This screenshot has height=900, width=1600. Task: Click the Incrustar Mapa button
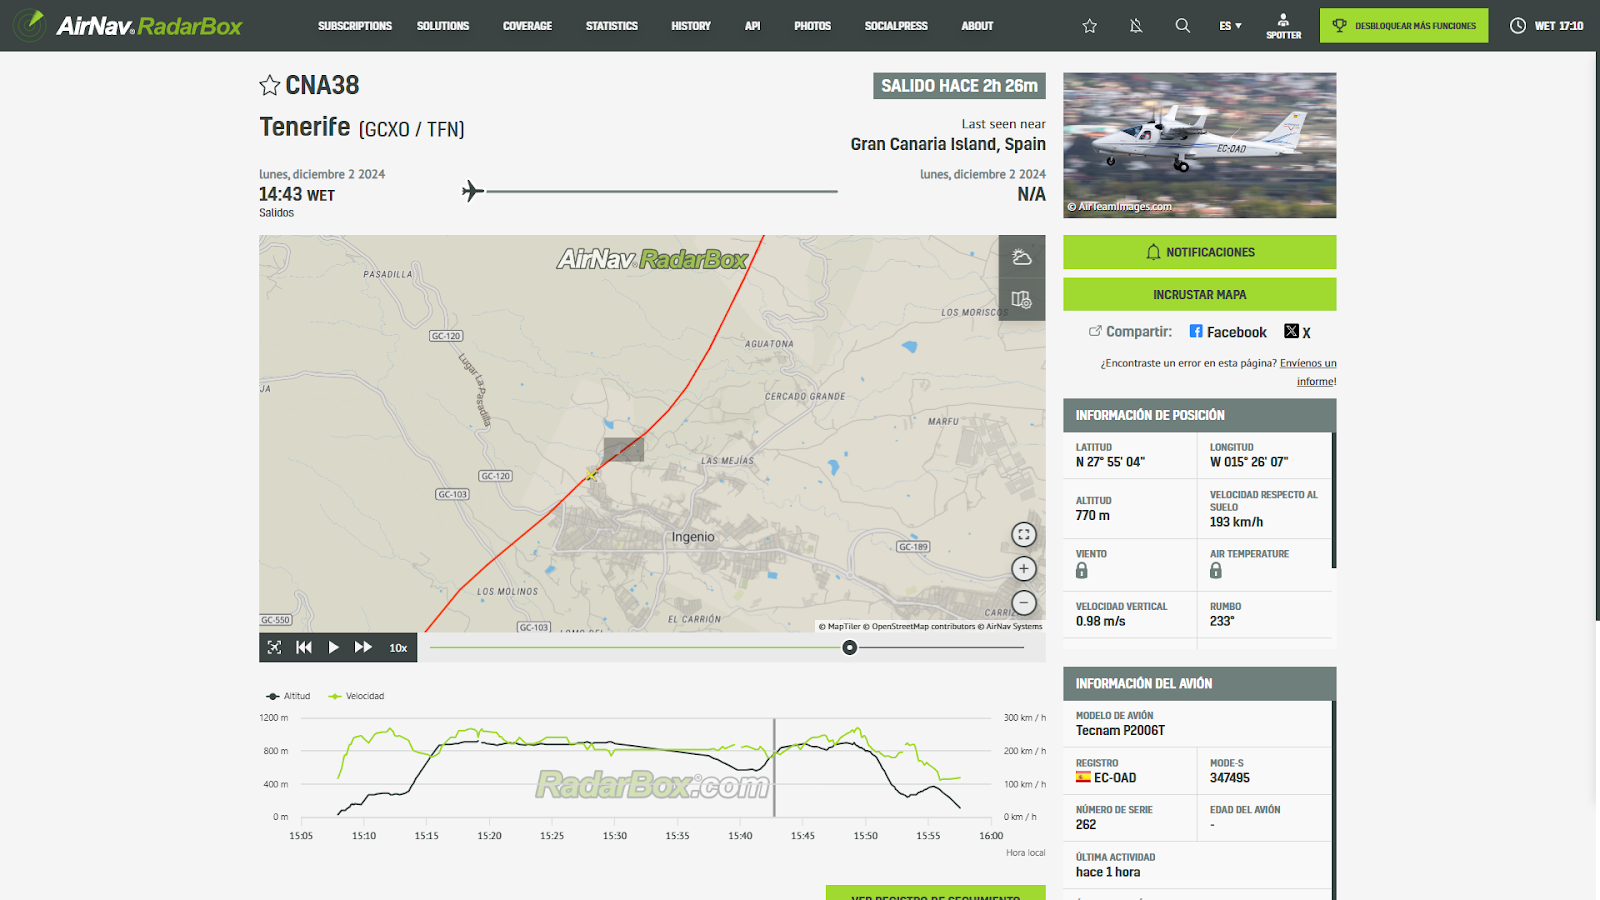(1199, 295)
